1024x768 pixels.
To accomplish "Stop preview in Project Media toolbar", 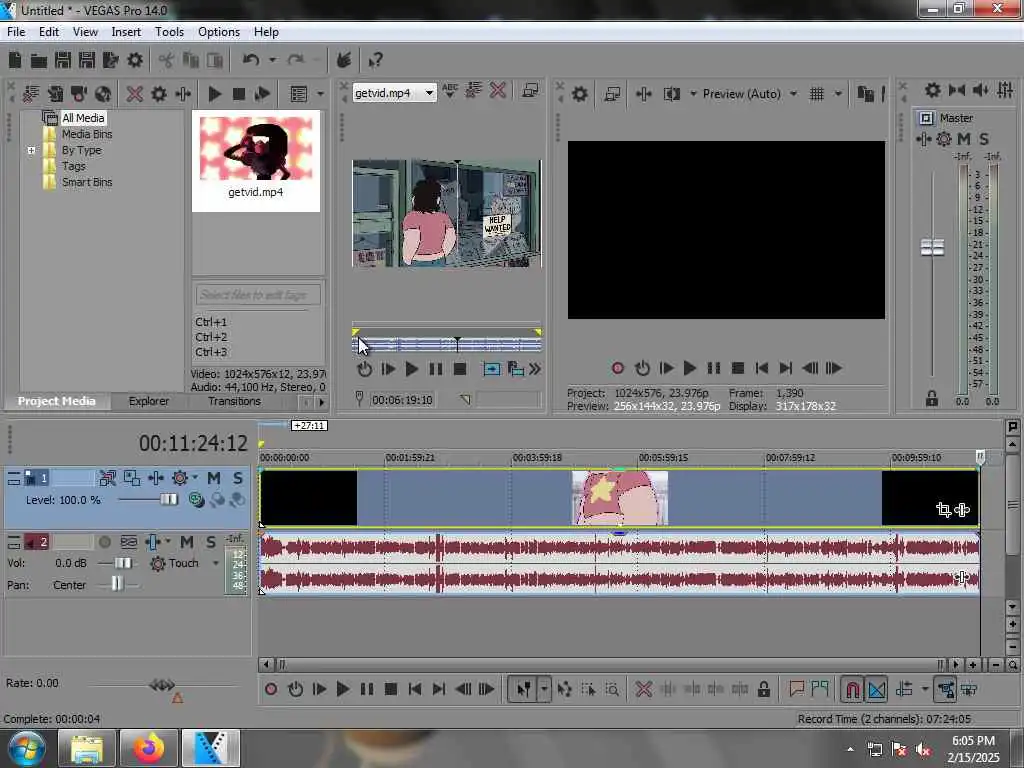I will pos(238,94).
